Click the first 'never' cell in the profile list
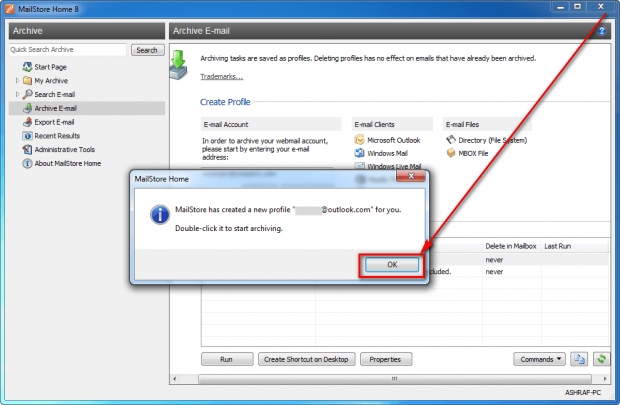 494,260
